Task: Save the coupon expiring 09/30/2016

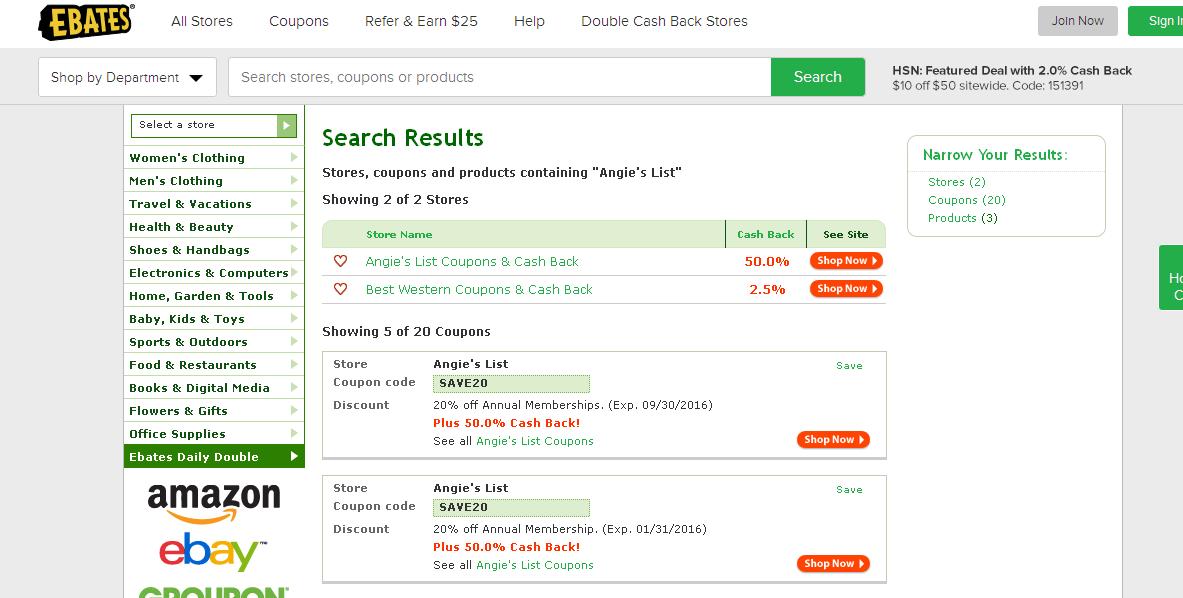Action: coord(849,366)
